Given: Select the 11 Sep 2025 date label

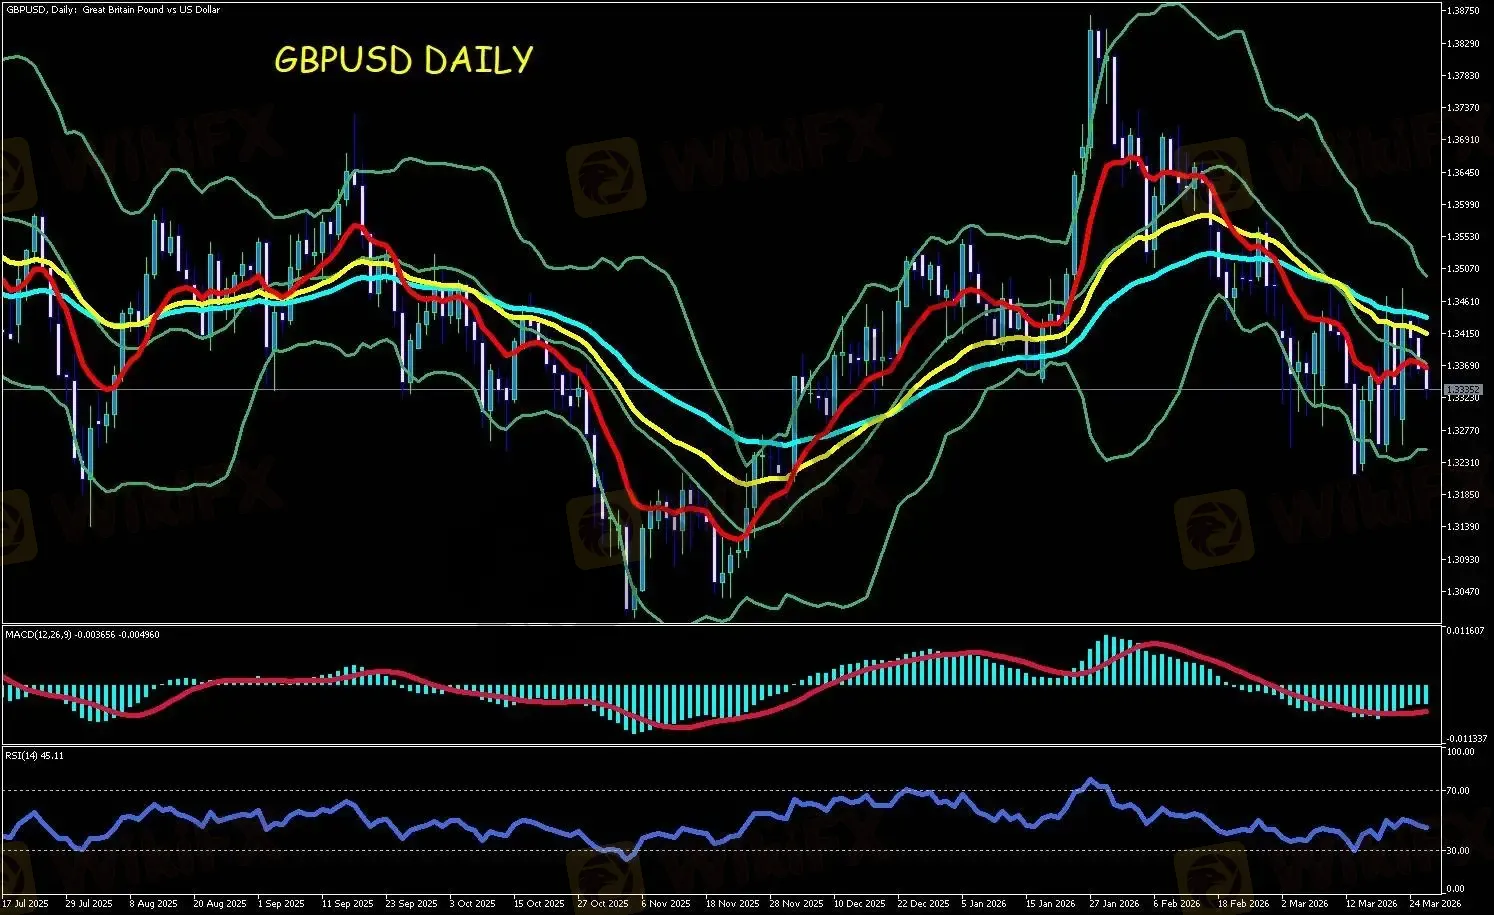Looking at the screenshot, I should pyautogui.click(x=347, y=904).
